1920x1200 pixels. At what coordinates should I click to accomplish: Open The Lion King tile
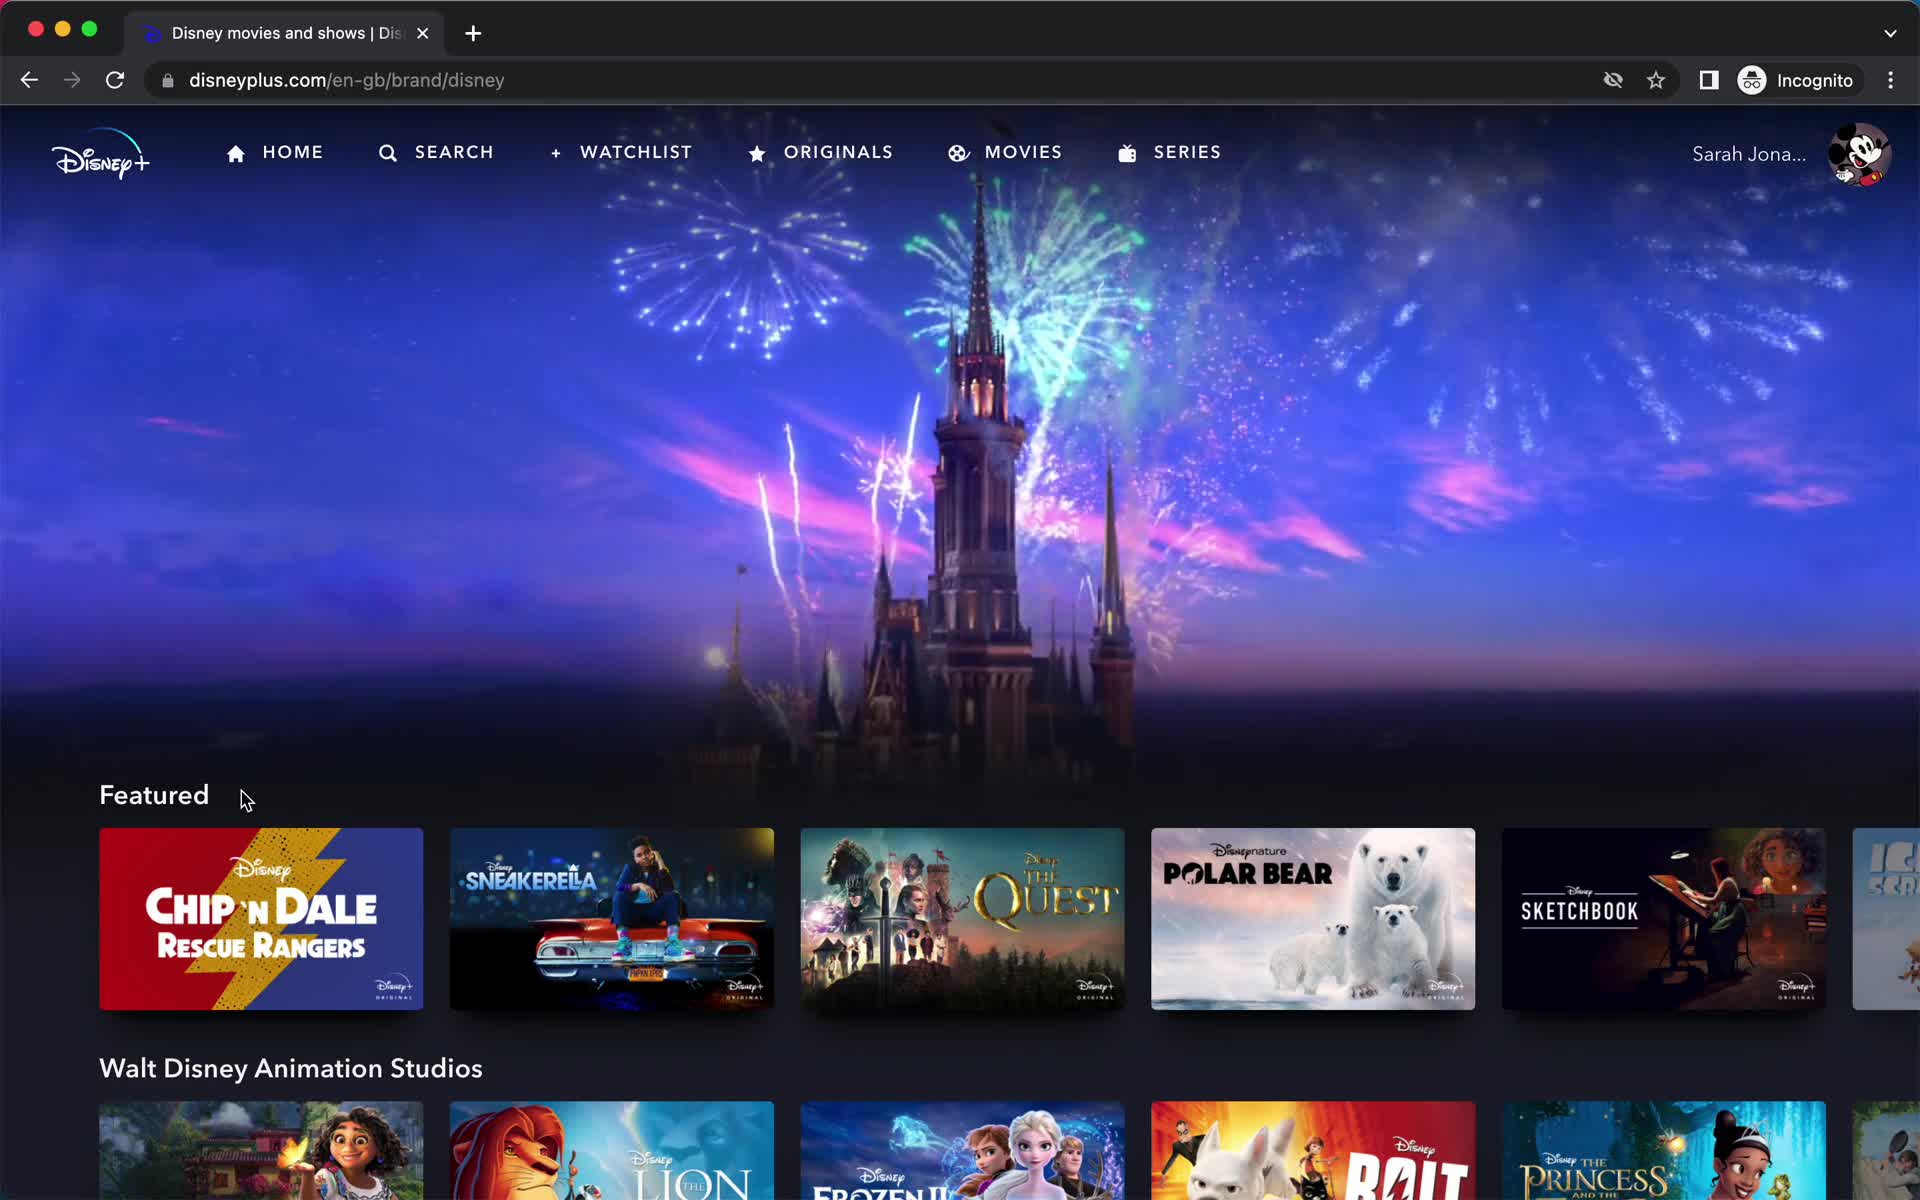pyautogui.click(x=611, y=1150)
